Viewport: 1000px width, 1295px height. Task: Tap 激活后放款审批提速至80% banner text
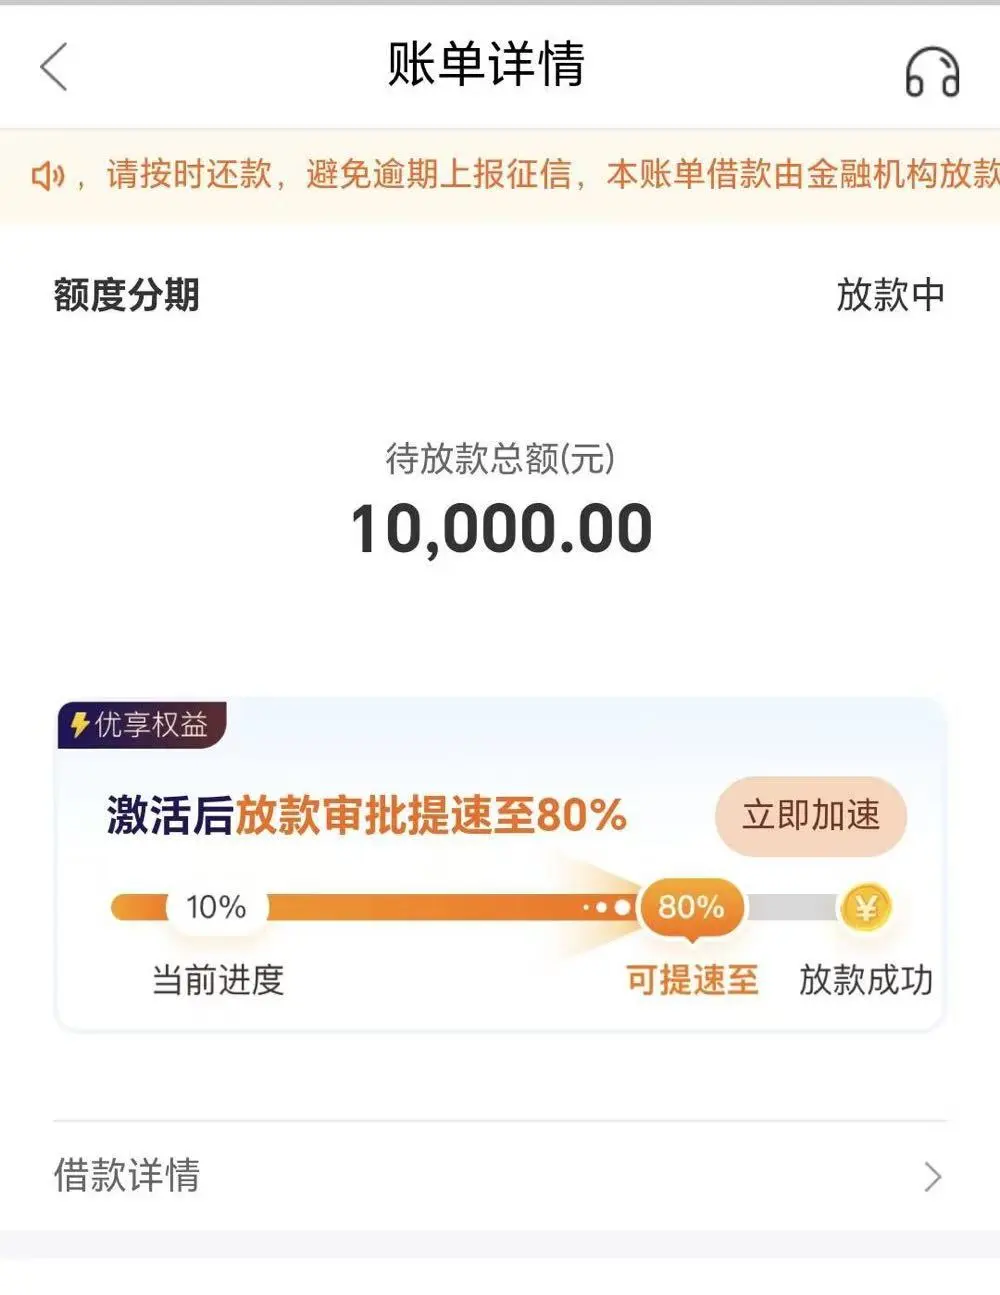pos(366,816)
